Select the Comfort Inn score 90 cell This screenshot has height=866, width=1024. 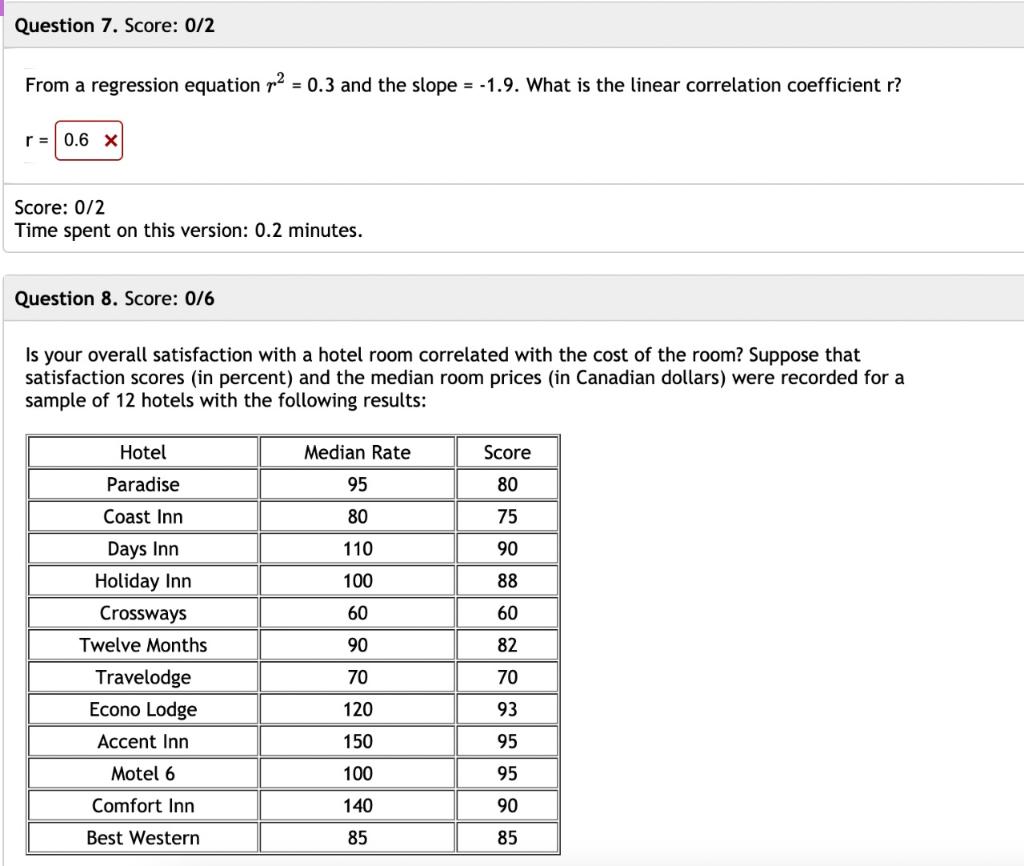tap(507, 805)
